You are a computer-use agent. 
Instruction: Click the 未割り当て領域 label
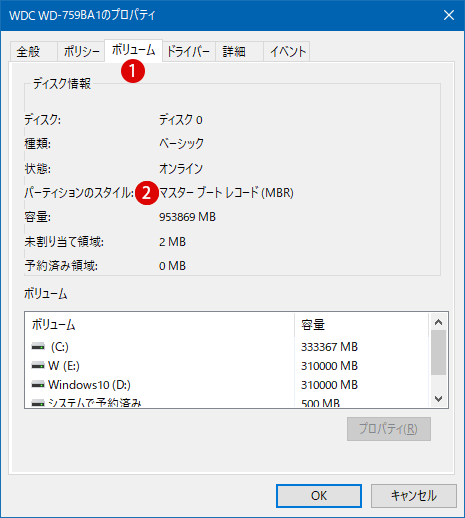point(64,242)
